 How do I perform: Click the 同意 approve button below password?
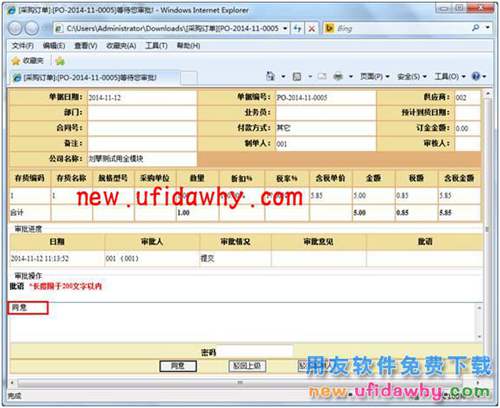(x=178, y=366)
